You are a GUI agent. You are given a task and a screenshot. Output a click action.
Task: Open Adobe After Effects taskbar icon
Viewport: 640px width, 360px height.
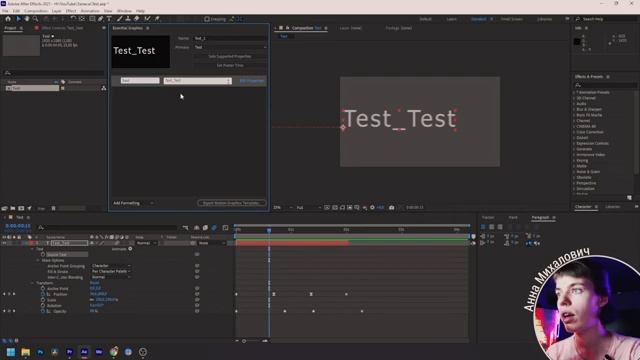click(84, 352)
